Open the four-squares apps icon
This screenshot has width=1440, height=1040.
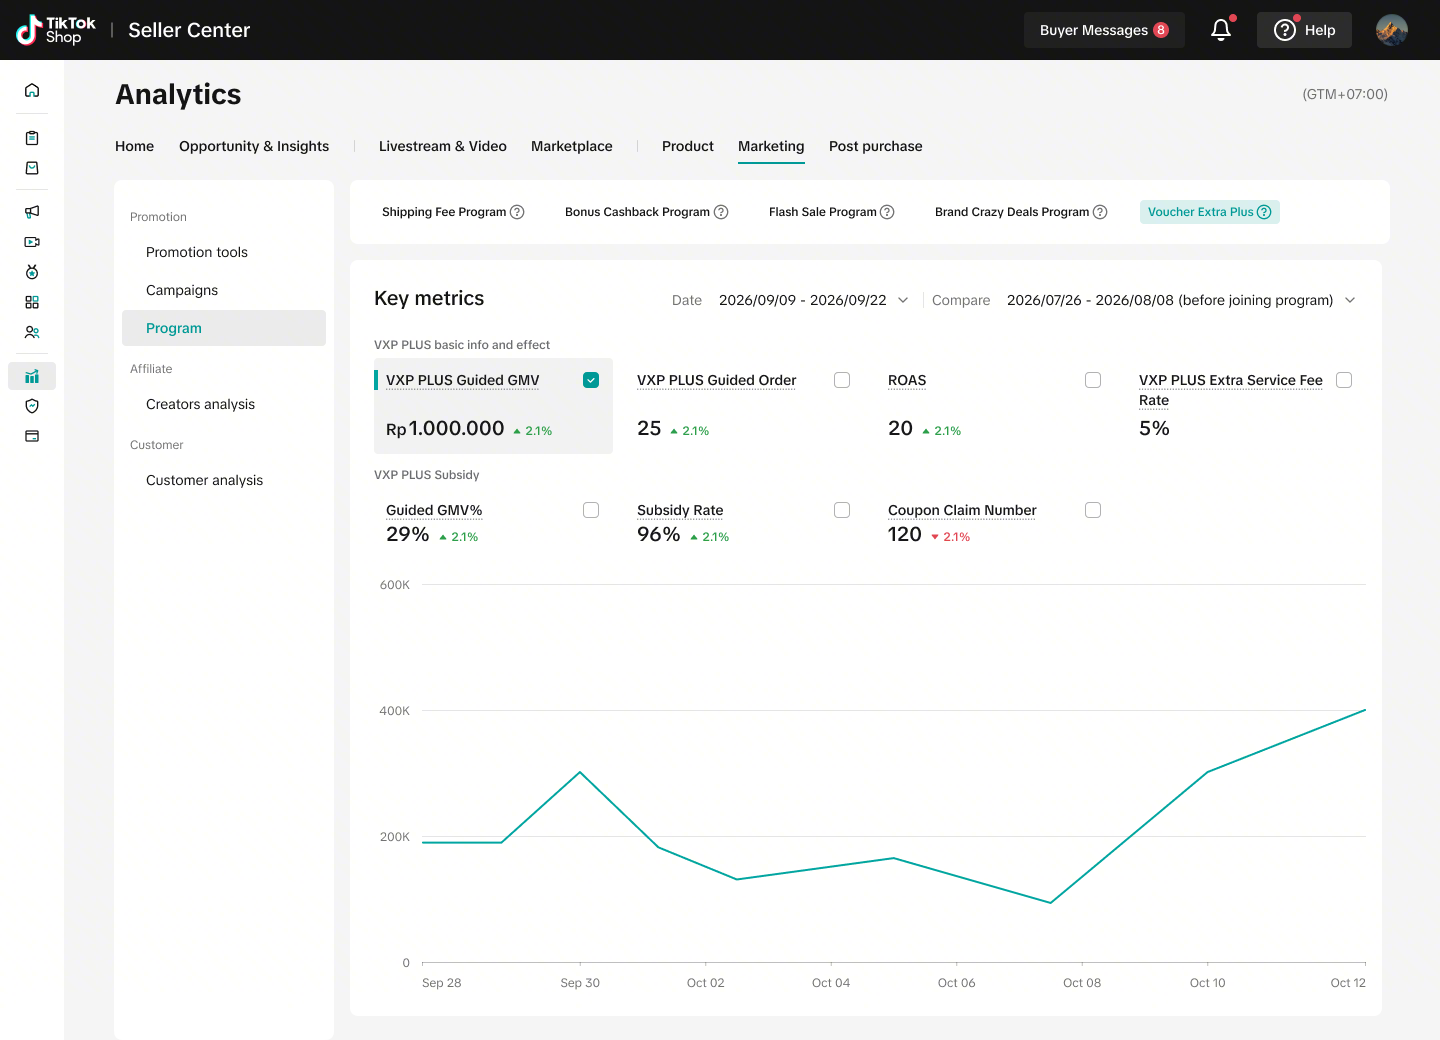(x=32, y=302)
